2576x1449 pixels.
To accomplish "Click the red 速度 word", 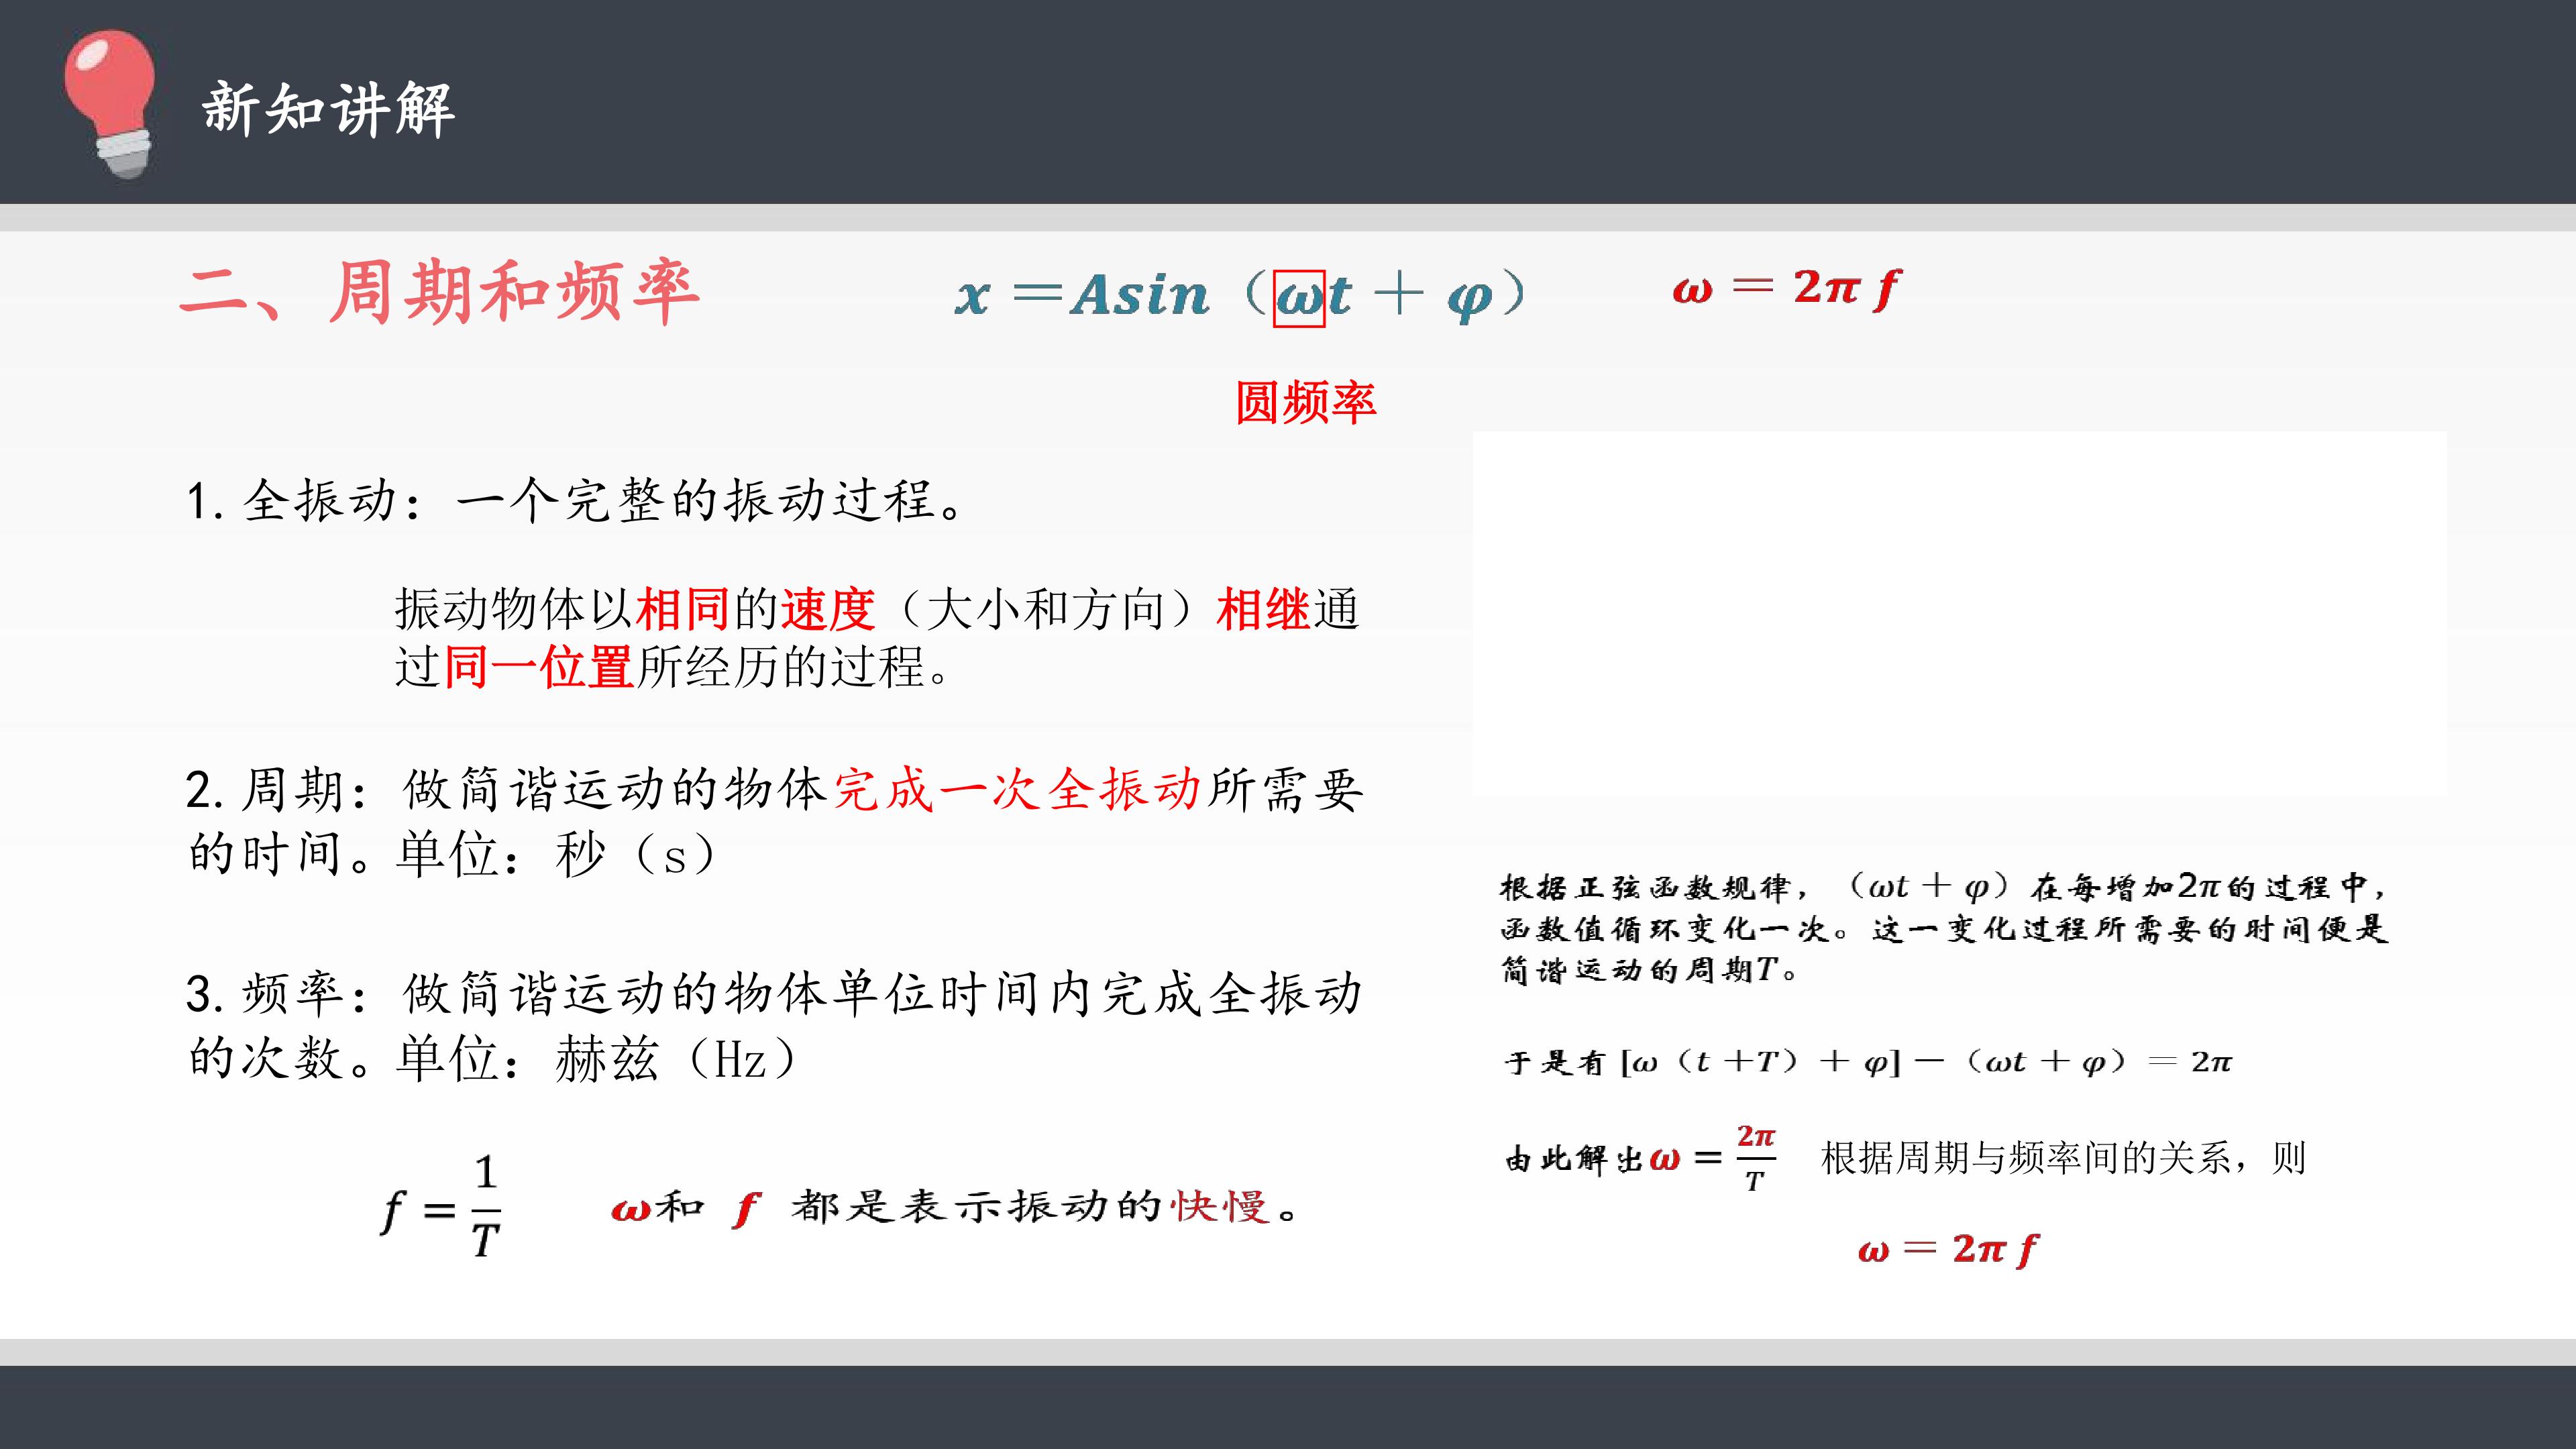I will point(828,609).
